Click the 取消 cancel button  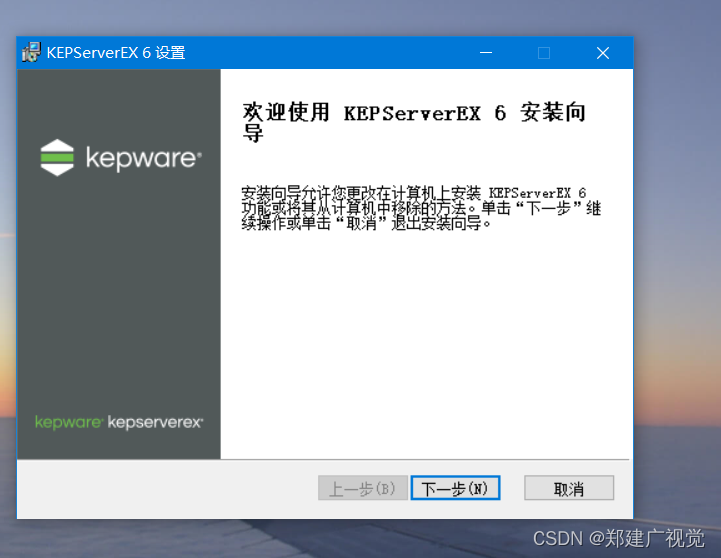coord(569,488)
